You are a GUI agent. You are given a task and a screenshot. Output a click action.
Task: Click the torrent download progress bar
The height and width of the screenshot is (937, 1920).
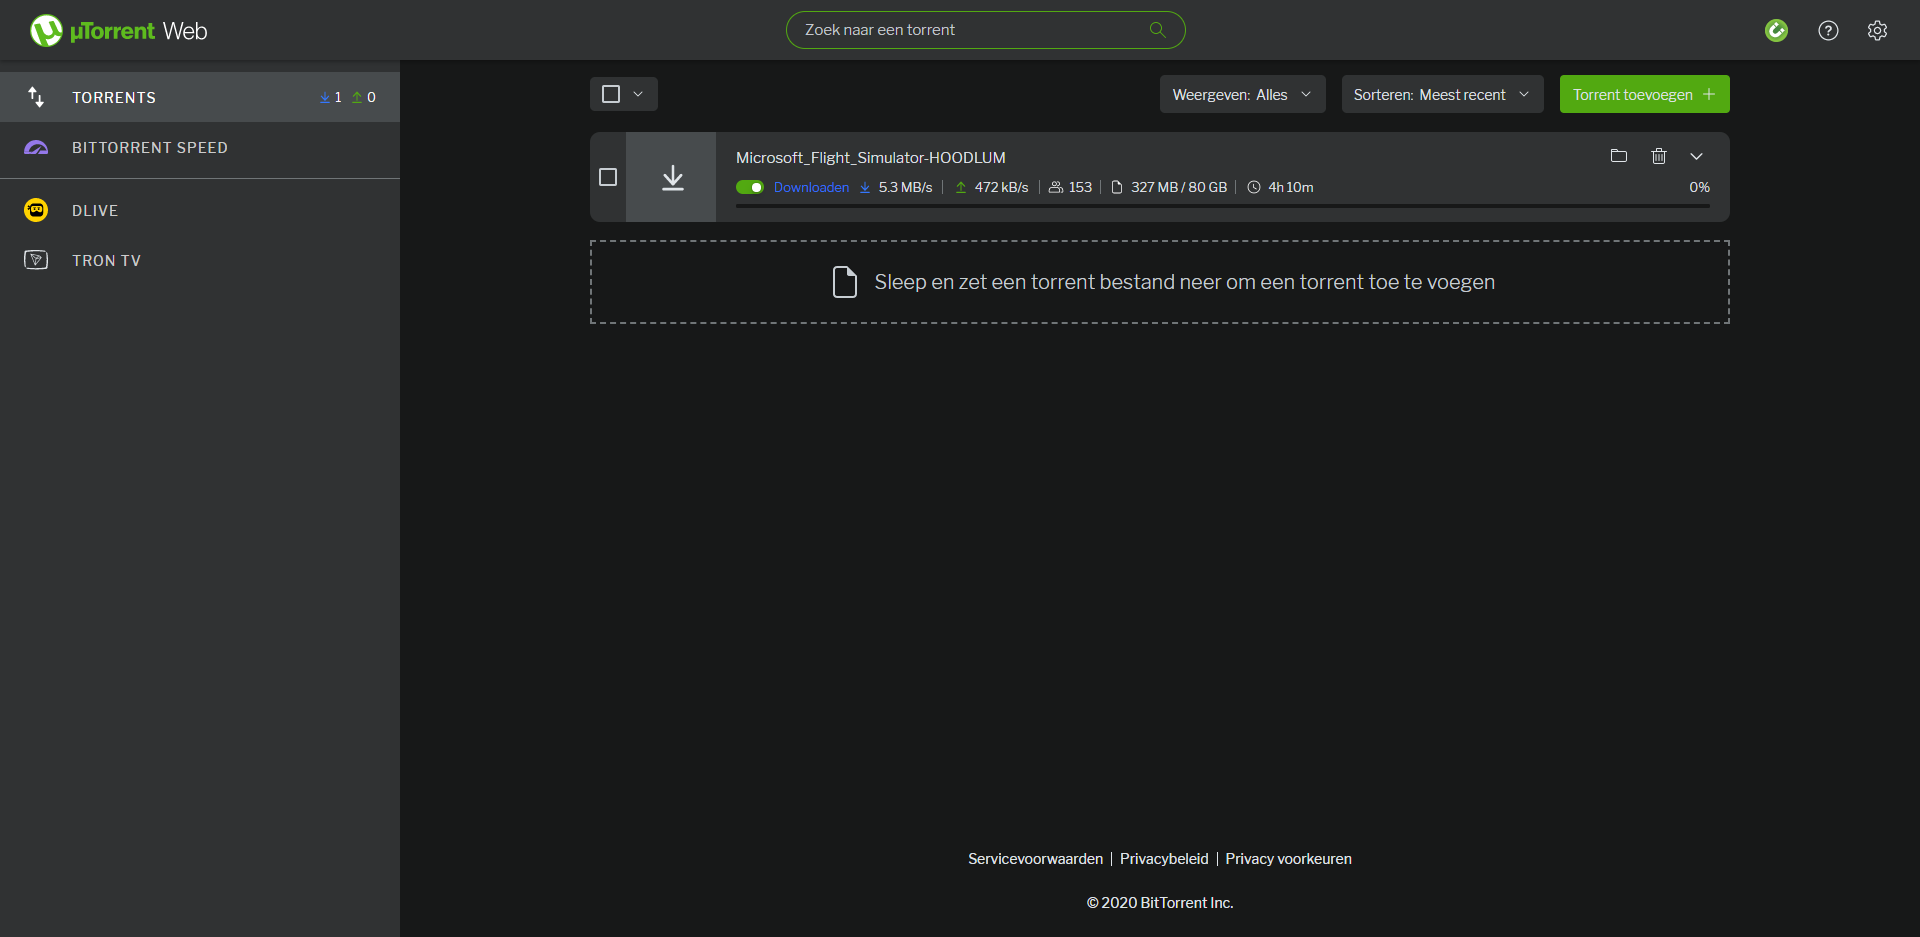(1222, 206)
